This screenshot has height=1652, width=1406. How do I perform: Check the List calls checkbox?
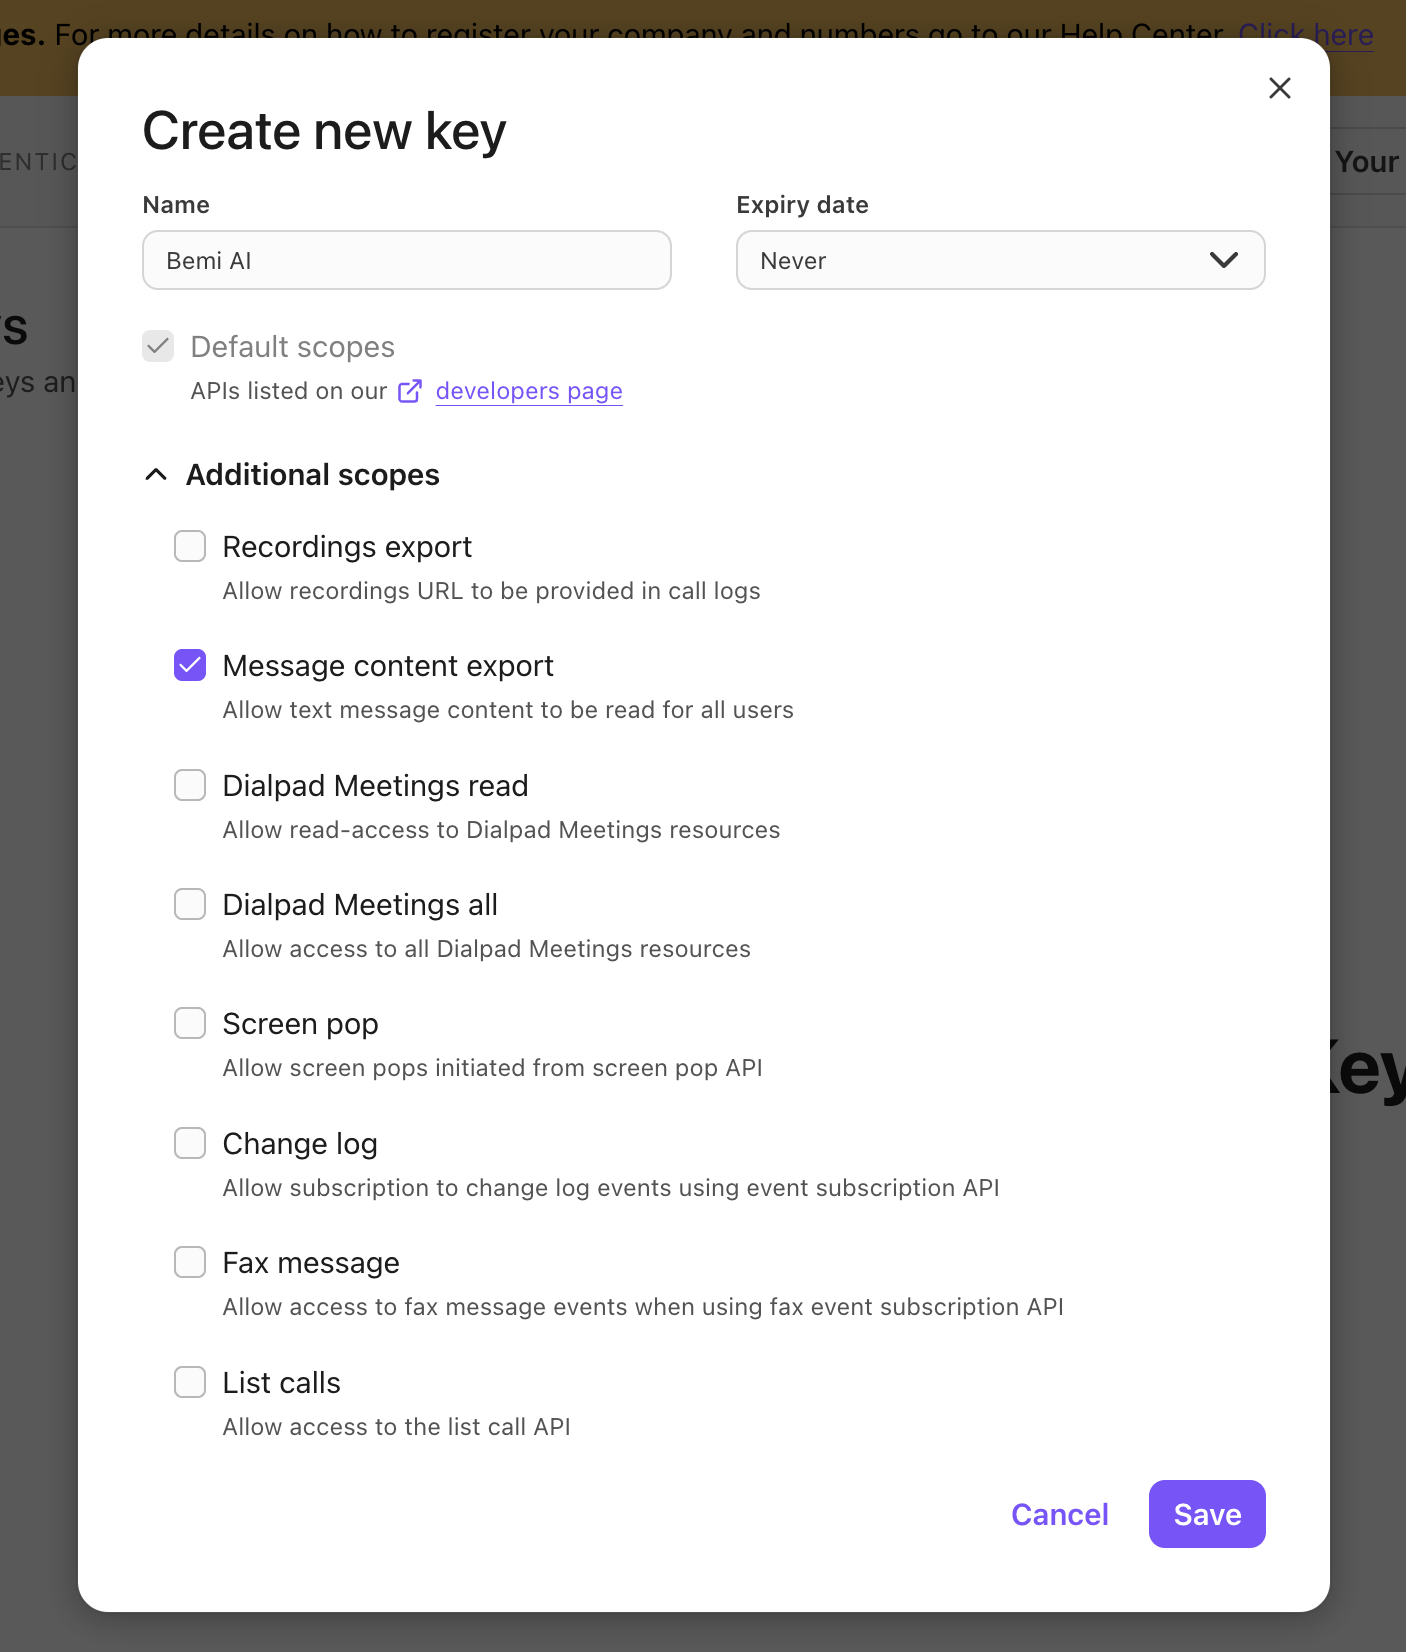coord(190,1382)
